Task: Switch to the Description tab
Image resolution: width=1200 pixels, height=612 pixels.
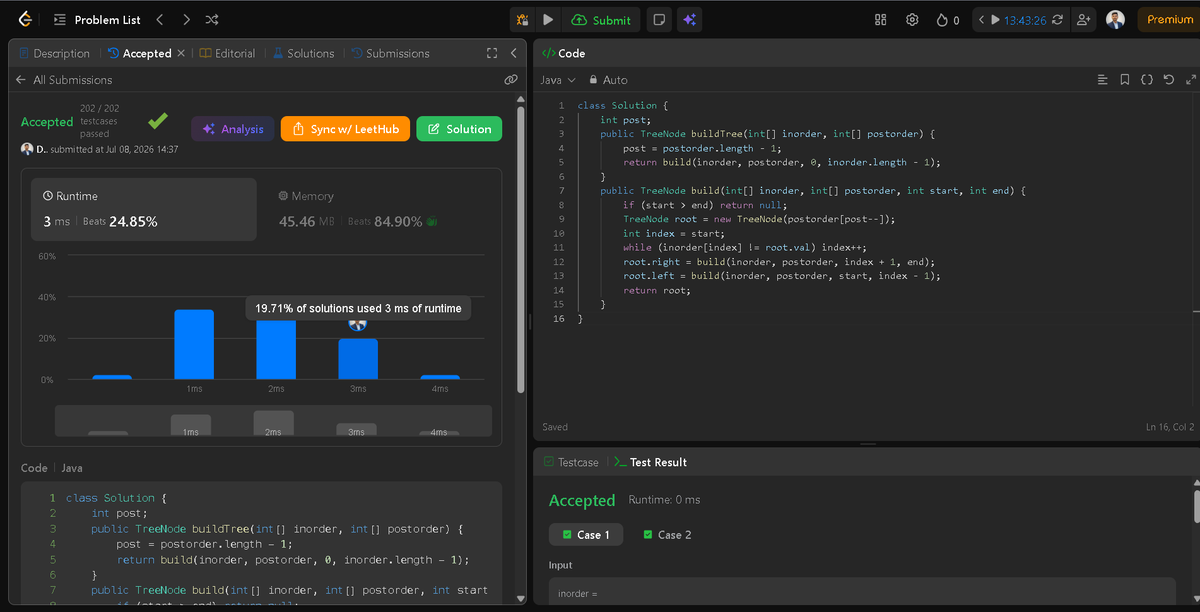Action: 54,53
